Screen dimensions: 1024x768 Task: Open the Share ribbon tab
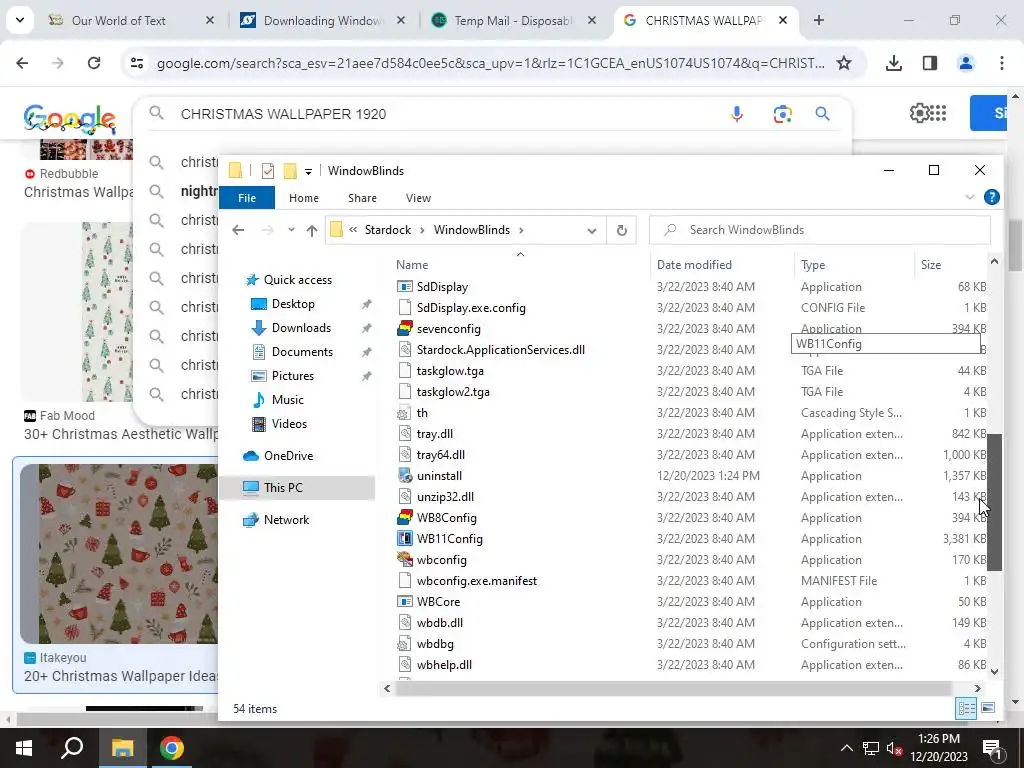click(x=362, y=198)
